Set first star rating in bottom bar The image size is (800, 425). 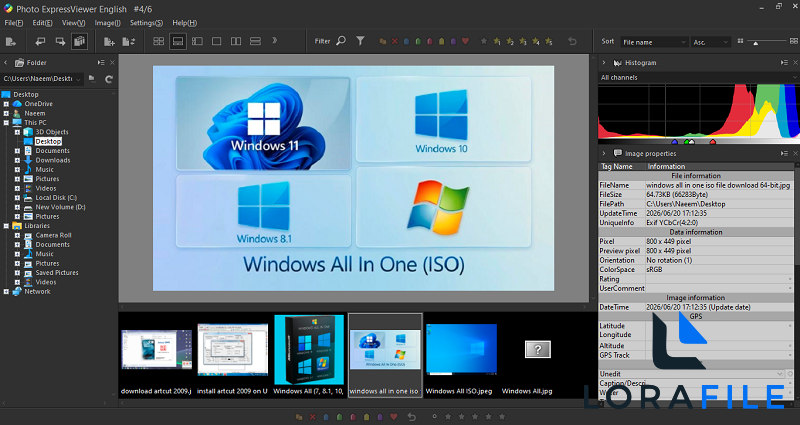click(448, 417)
